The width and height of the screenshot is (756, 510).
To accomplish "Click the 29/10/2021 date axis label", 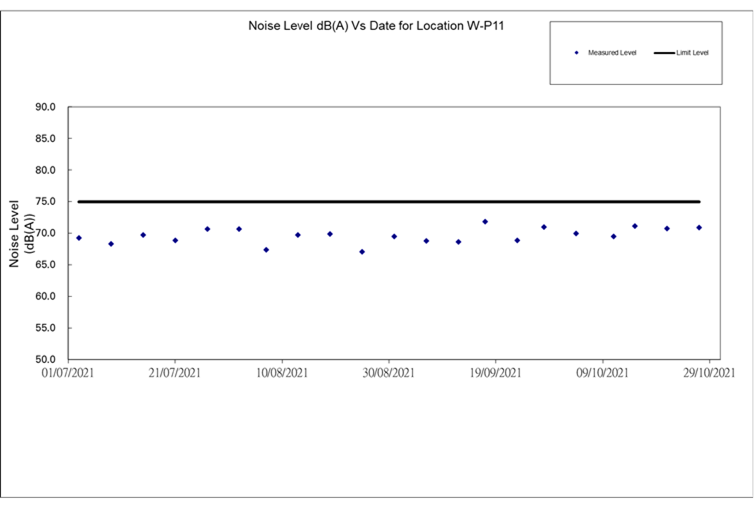I will click(x=709, y=373).
